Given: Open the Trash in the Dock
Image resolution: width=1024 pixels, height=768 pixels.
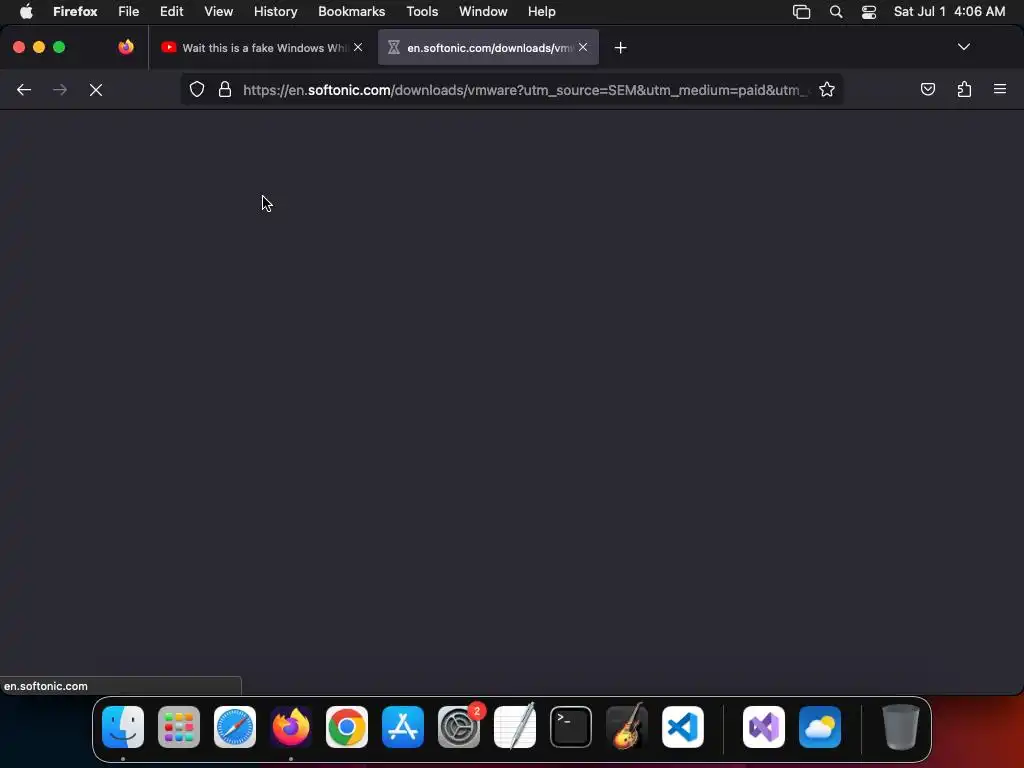Looking at the screenshot, I should [901, 727].
